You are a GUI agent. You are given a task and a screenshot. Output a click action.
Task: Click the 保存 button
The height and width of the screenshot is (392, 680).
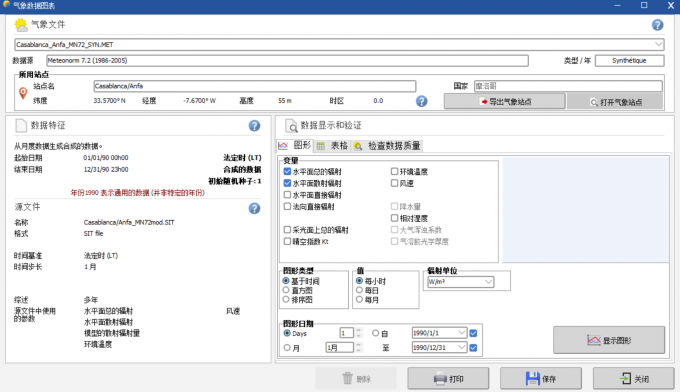coord(541,379)
